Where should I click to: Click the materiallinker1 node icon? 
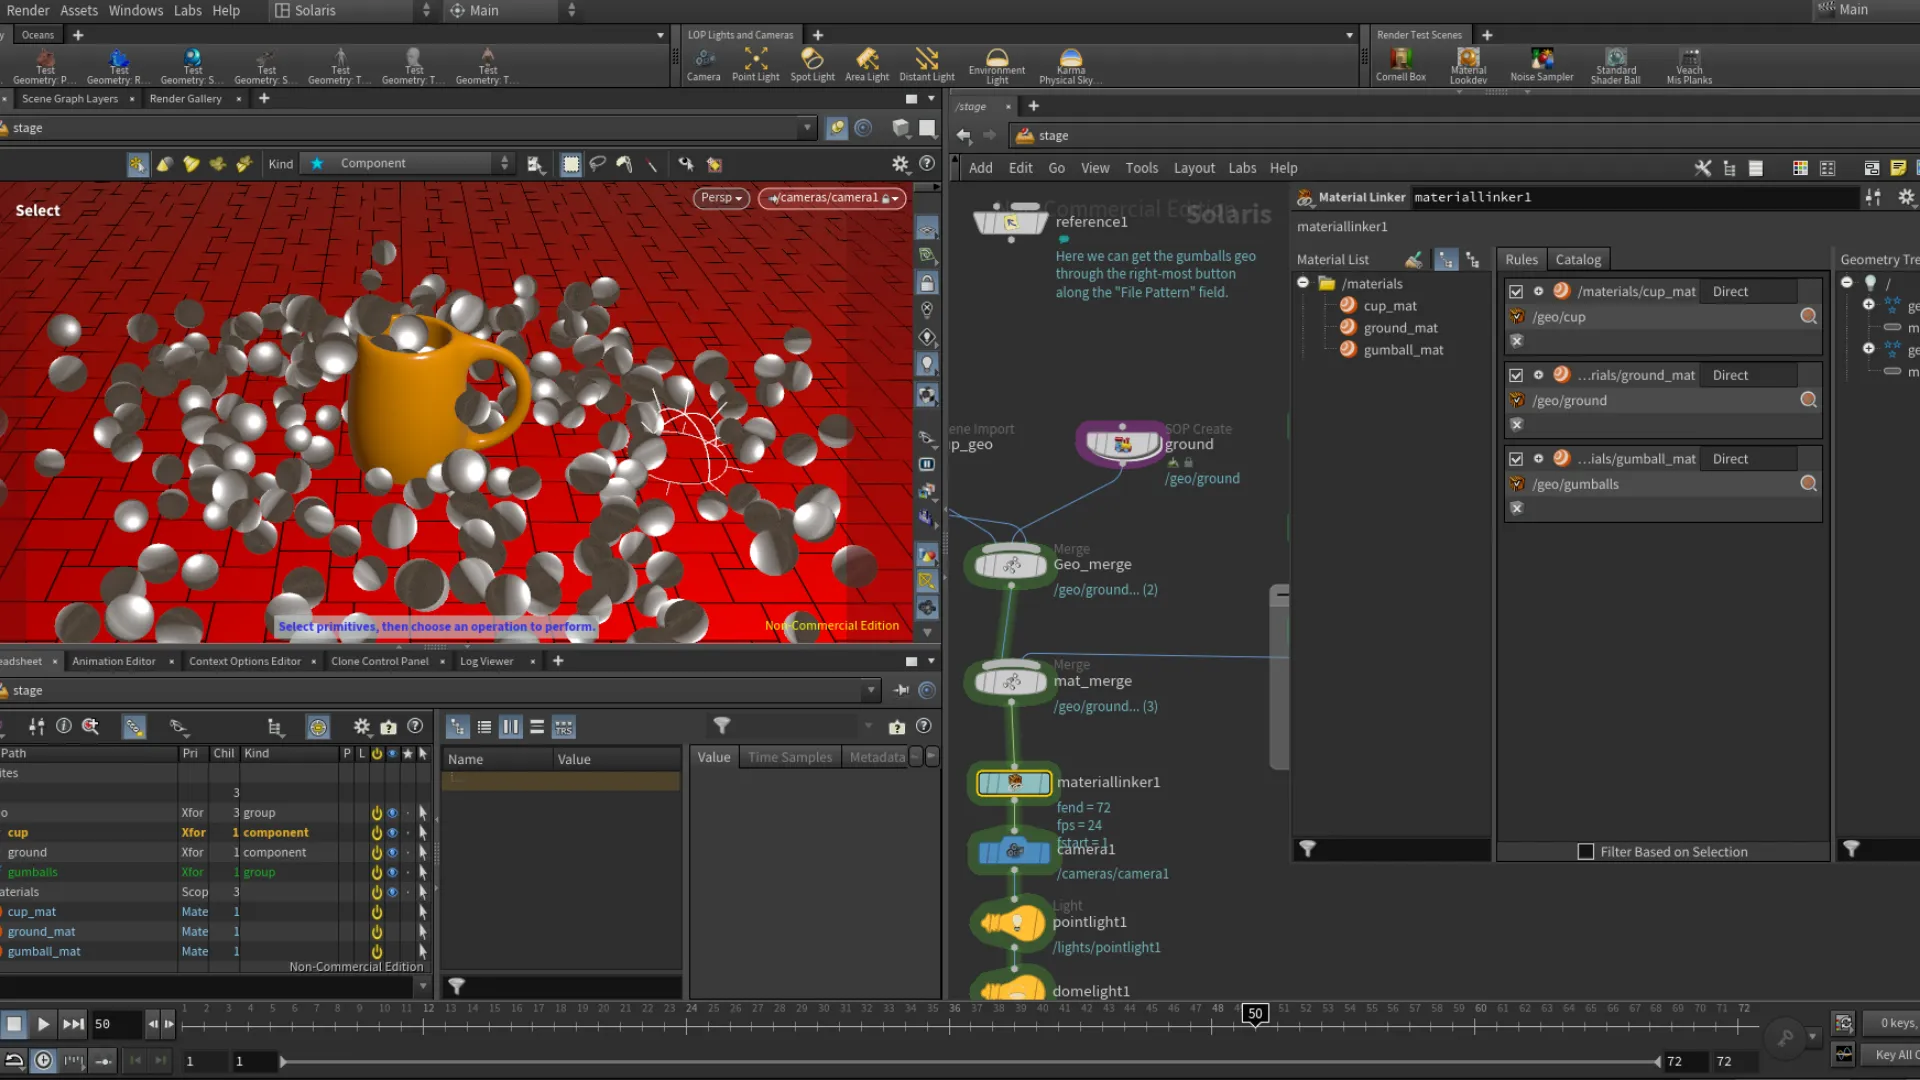[x=1014, y=782]
